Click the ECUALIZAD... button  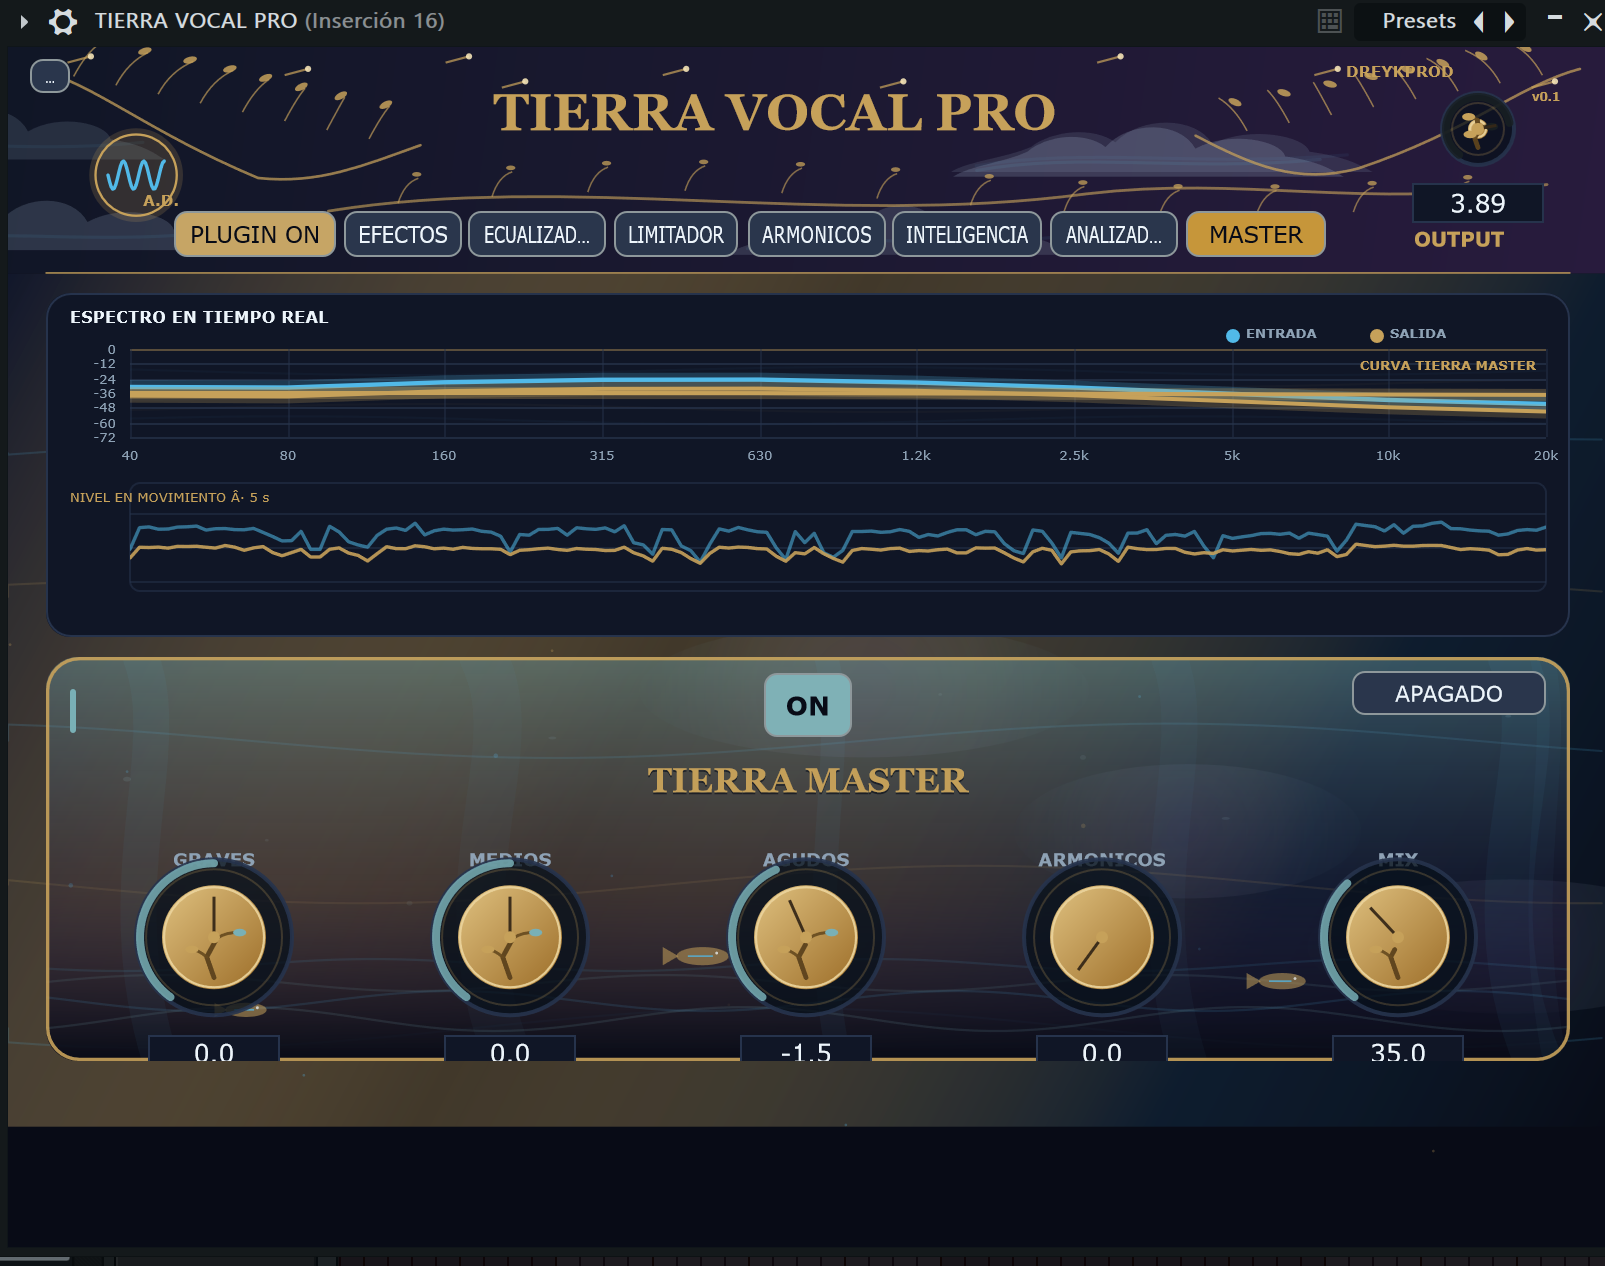[537, 235]
